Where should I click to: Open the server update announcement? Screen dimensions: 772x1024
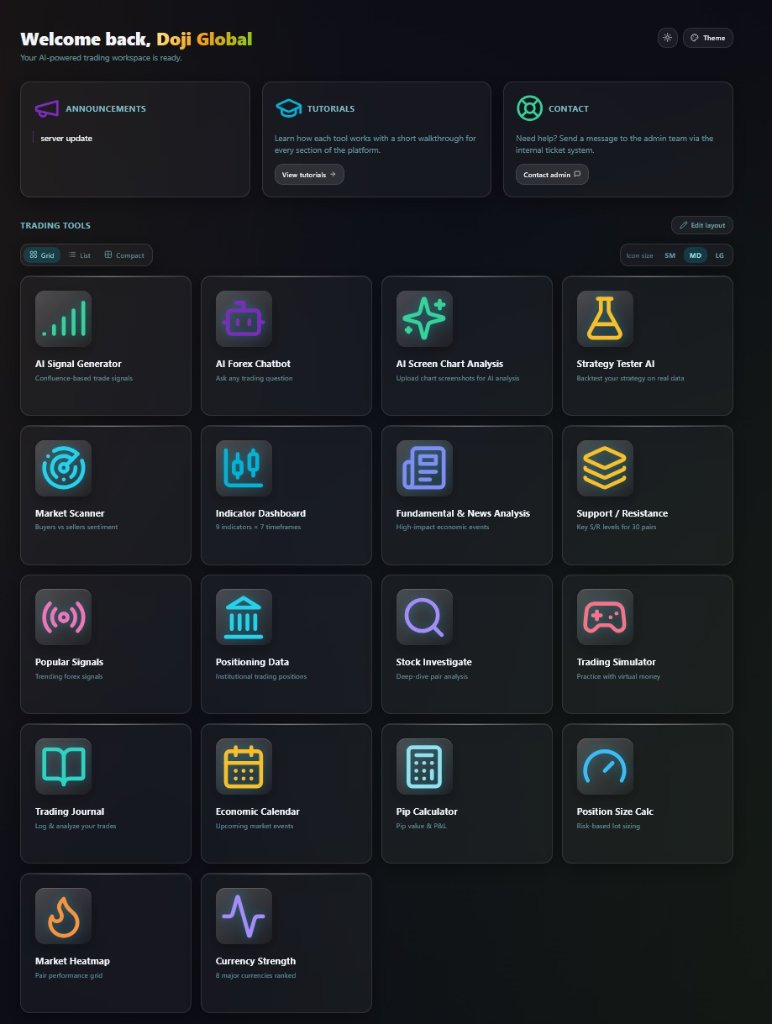(66, 138)
